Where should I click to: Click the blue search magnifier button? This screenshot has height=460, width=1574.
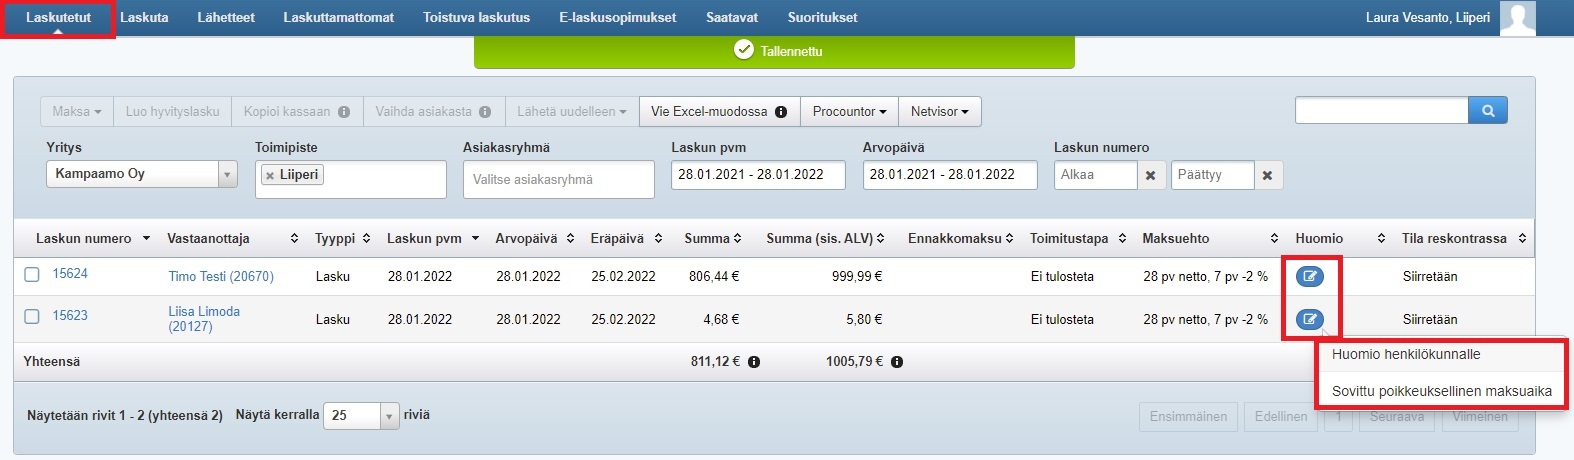point(1488,111)
